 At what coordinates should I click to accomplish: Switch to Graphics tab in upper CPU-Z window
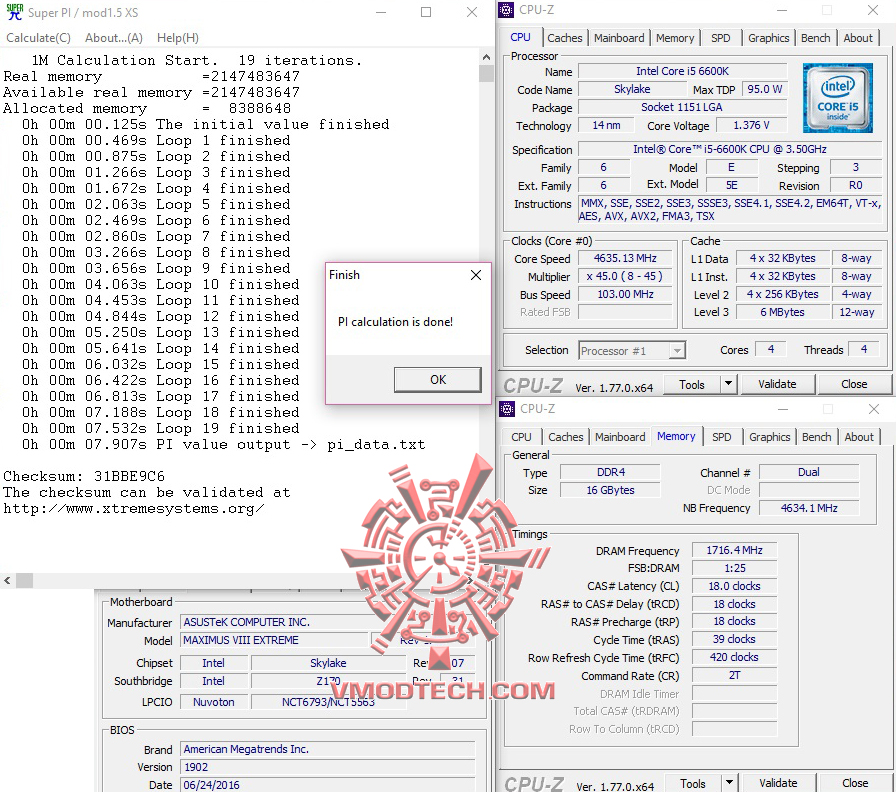pyautogui.click(x=769, y=38)
